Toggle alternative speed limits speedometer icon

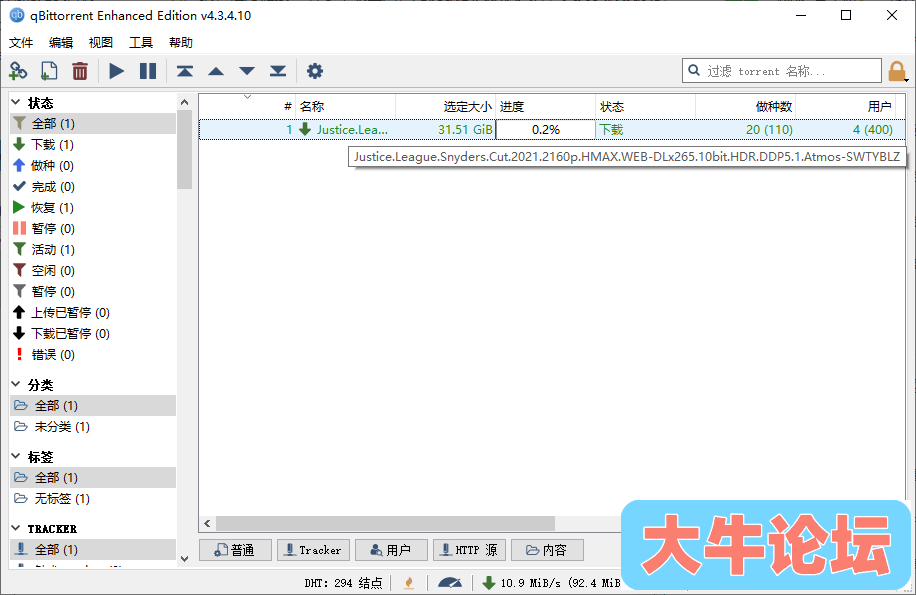450,583
